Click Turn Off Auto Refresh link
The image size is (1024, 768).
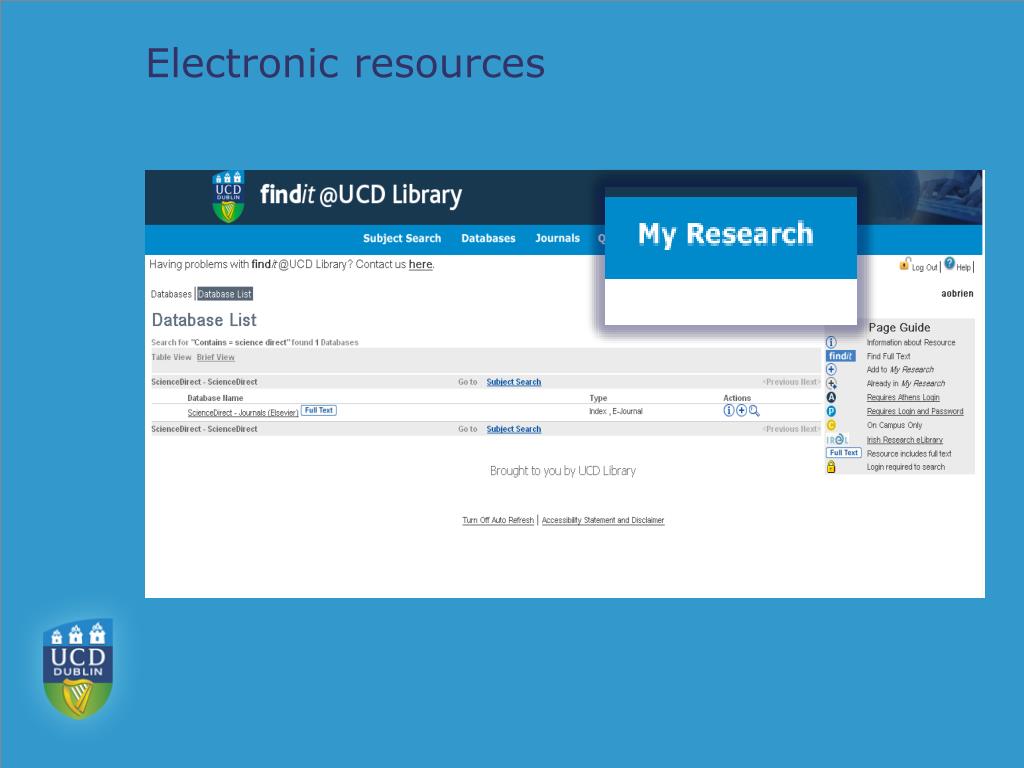[498, 520]
